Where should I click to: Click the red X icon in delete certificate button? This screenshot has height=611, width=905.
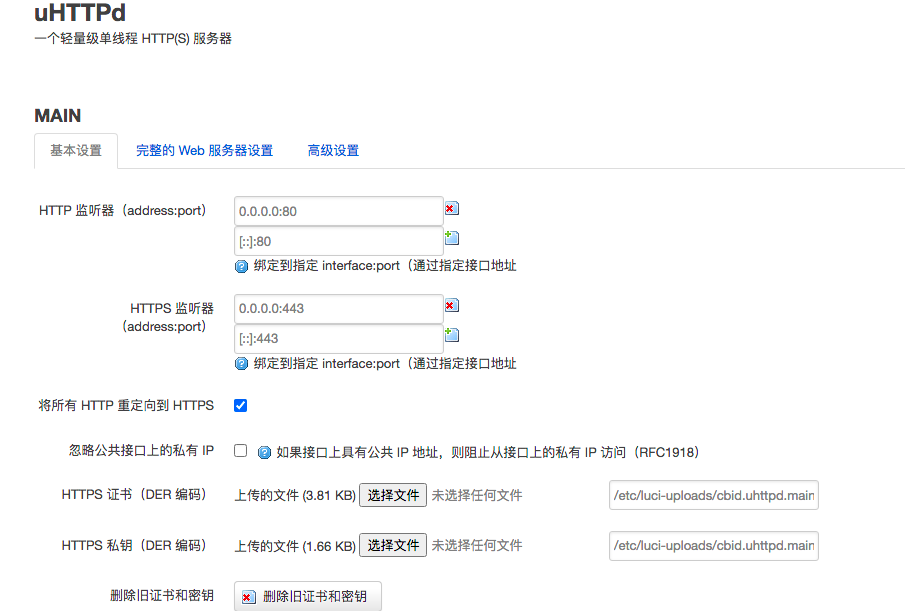pos(248,597)
